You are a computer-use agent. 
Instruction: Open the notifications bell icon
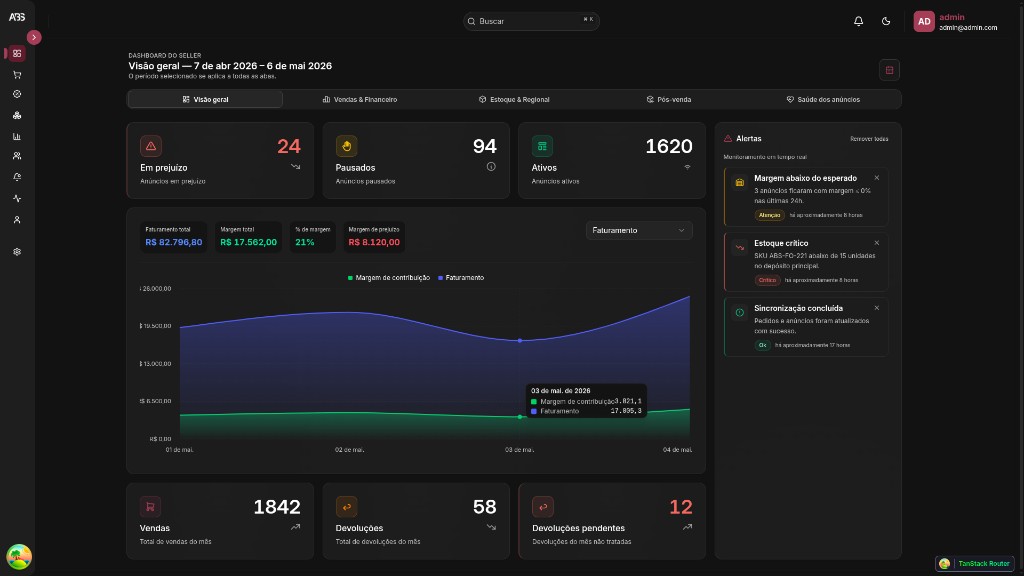[858, 21]
